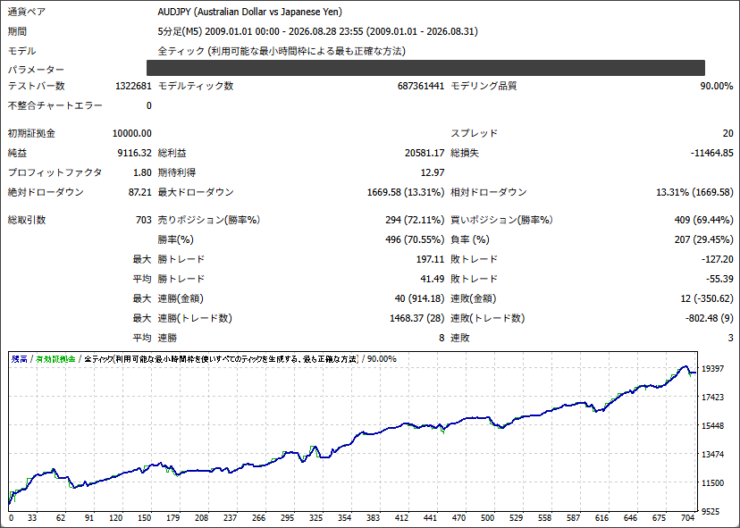The width and height of the screenshot is (740, 528).
Task: Click the 総利益 value 20581.17
Action: [x=425, y=153]
